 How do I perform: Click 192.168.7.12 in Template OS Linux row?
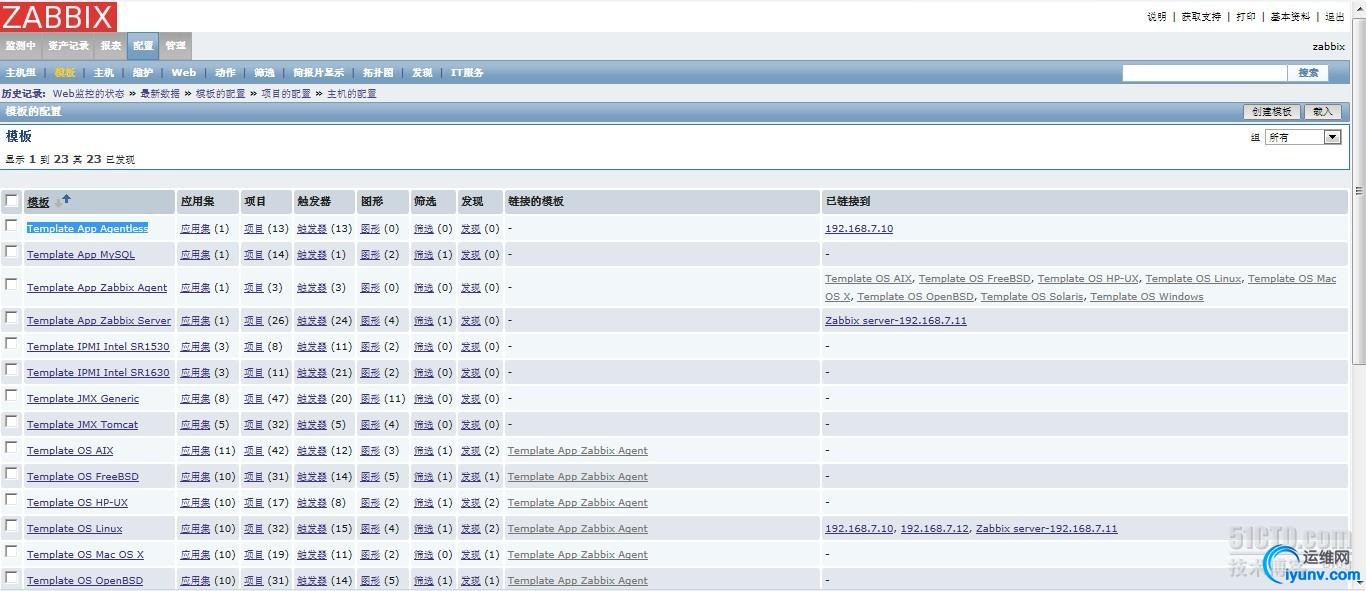click(935, 529)
